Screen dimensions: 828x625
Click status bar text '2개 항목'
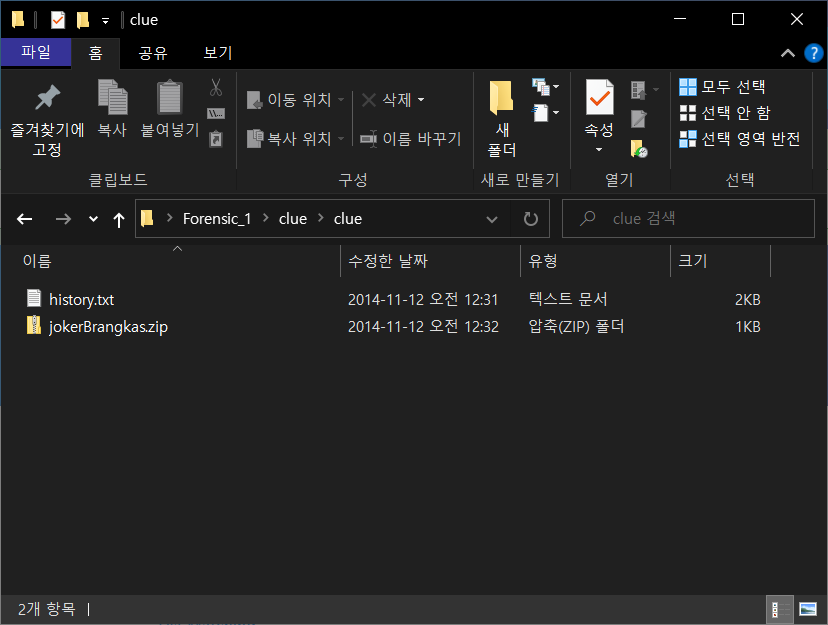pyautogui.click(x=46, y=609)
